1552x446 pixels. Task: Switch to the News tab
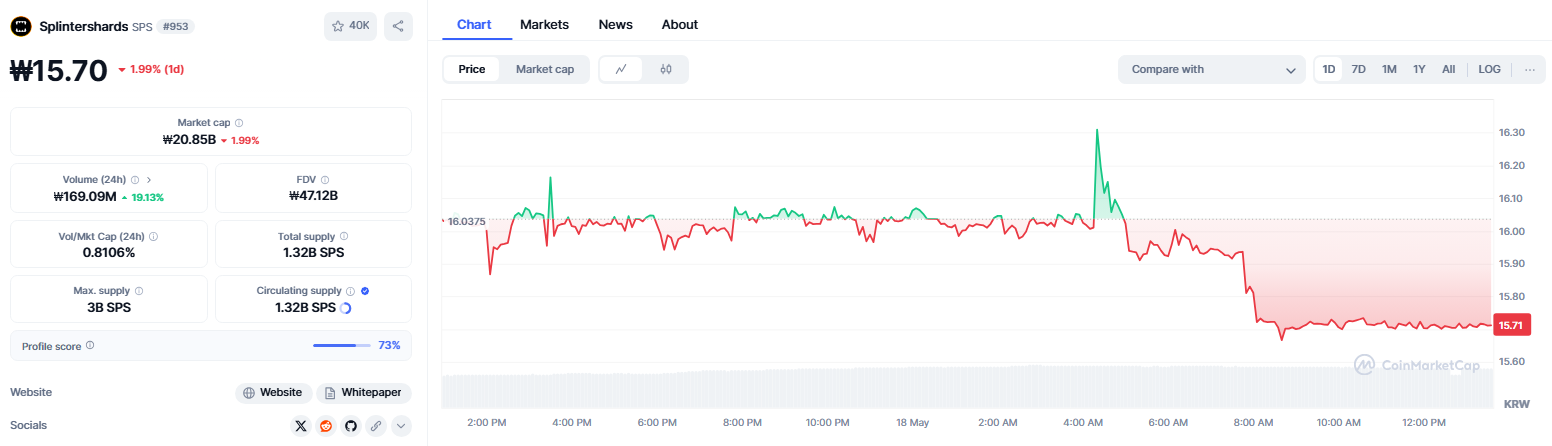pos(615,24)
